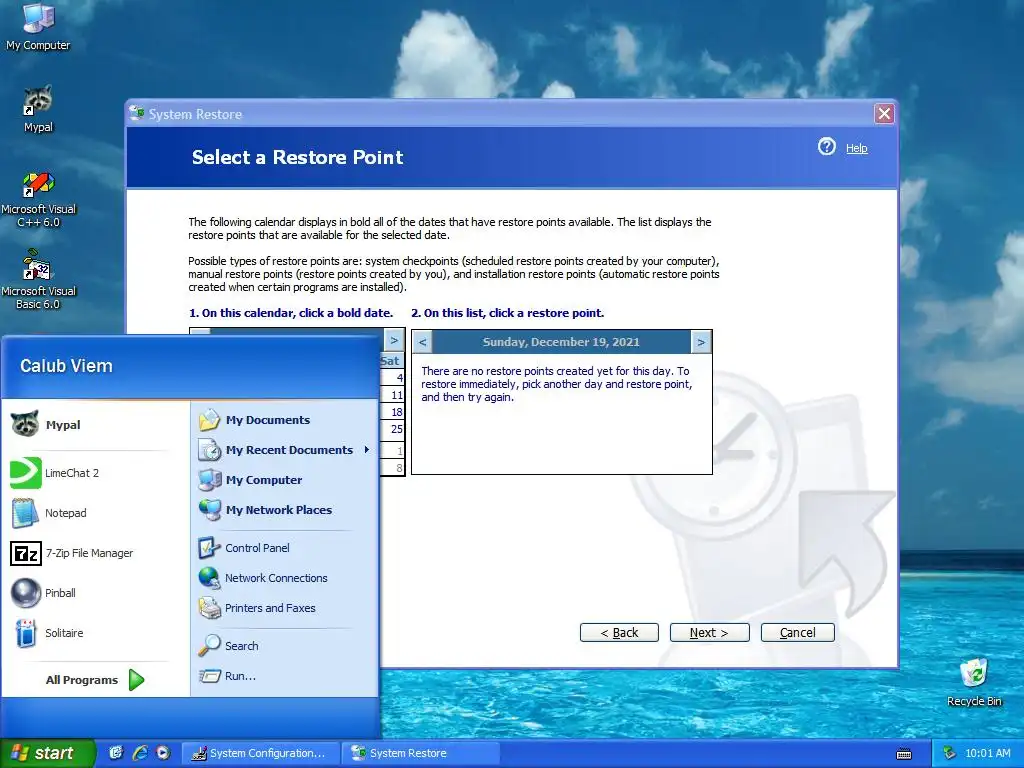This screenshot has height=768, width=1024.
Task: Select Microsoft Visual C++ 6.0 shortcut
Action: coord(38,199)
